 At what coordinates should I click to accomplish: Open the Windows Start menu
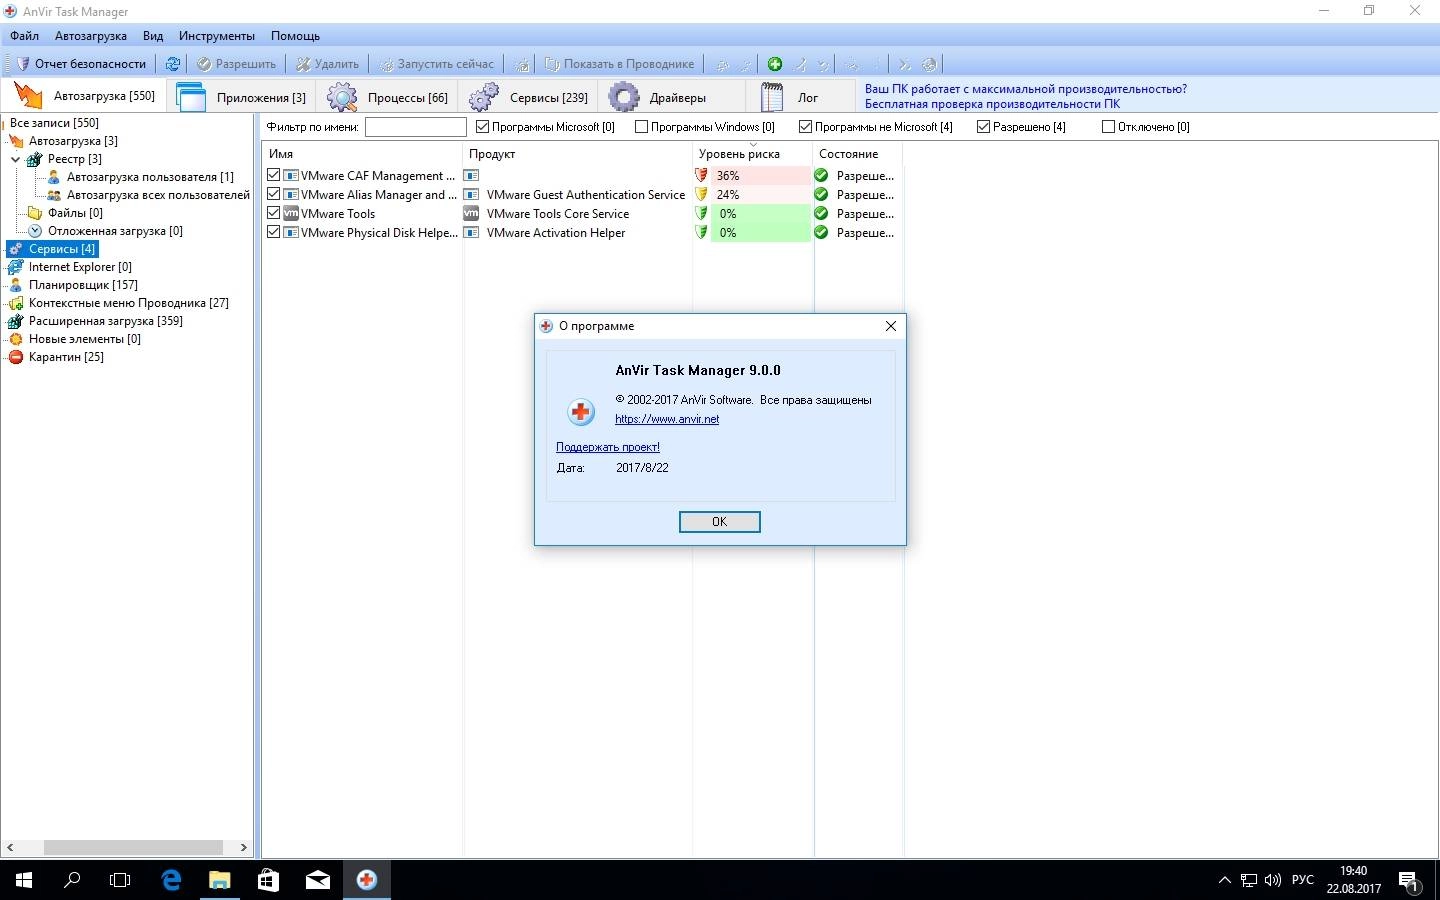tap(24, 880)
